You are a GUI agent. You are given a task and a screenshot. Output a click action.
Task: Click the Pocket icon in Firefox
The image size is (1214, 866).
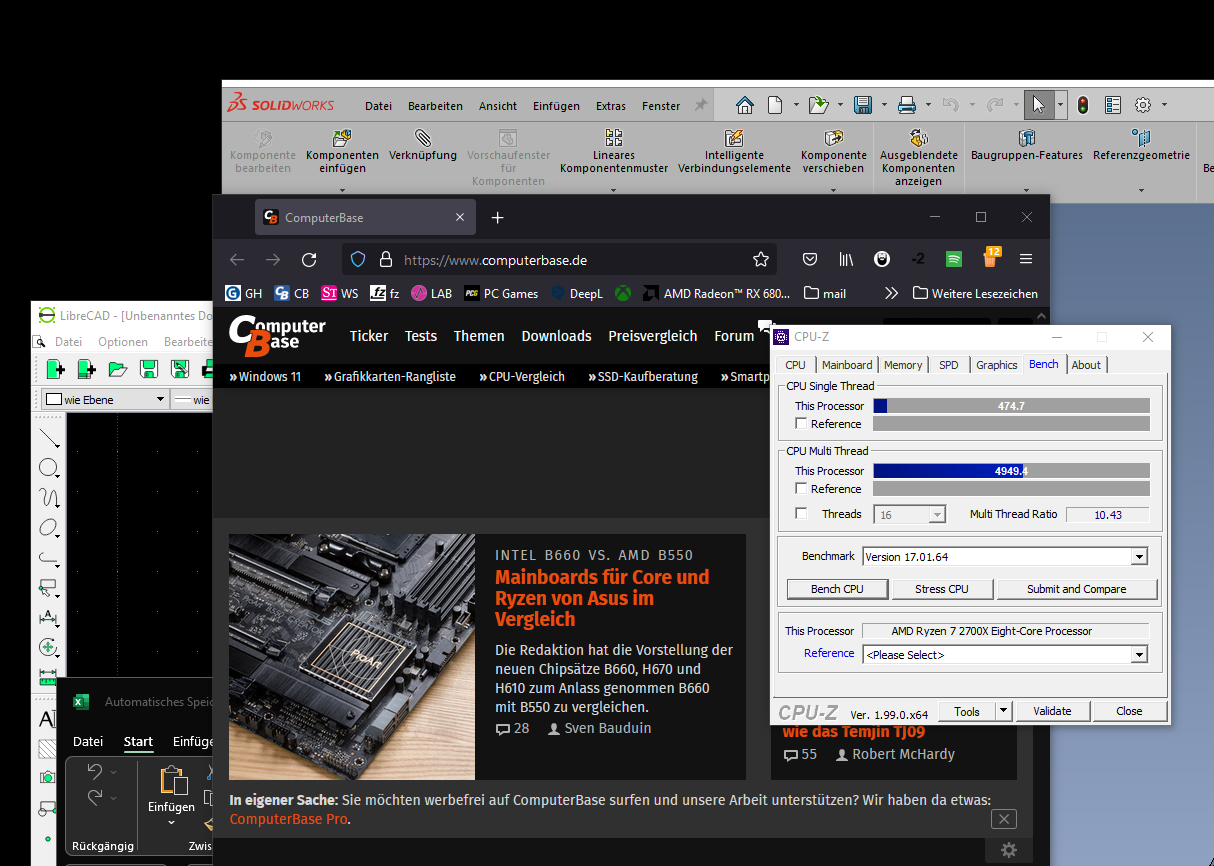[810, 260]
